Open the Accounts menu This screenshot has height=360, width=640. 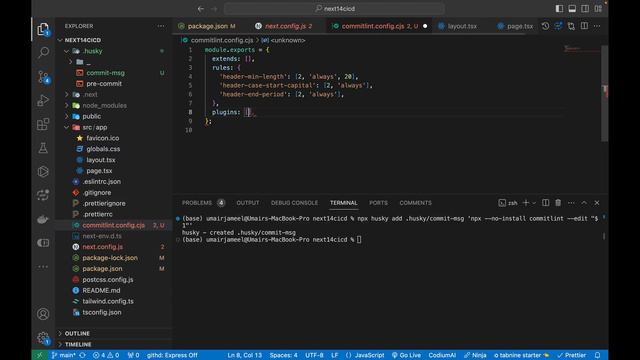(x=43, y=314)
